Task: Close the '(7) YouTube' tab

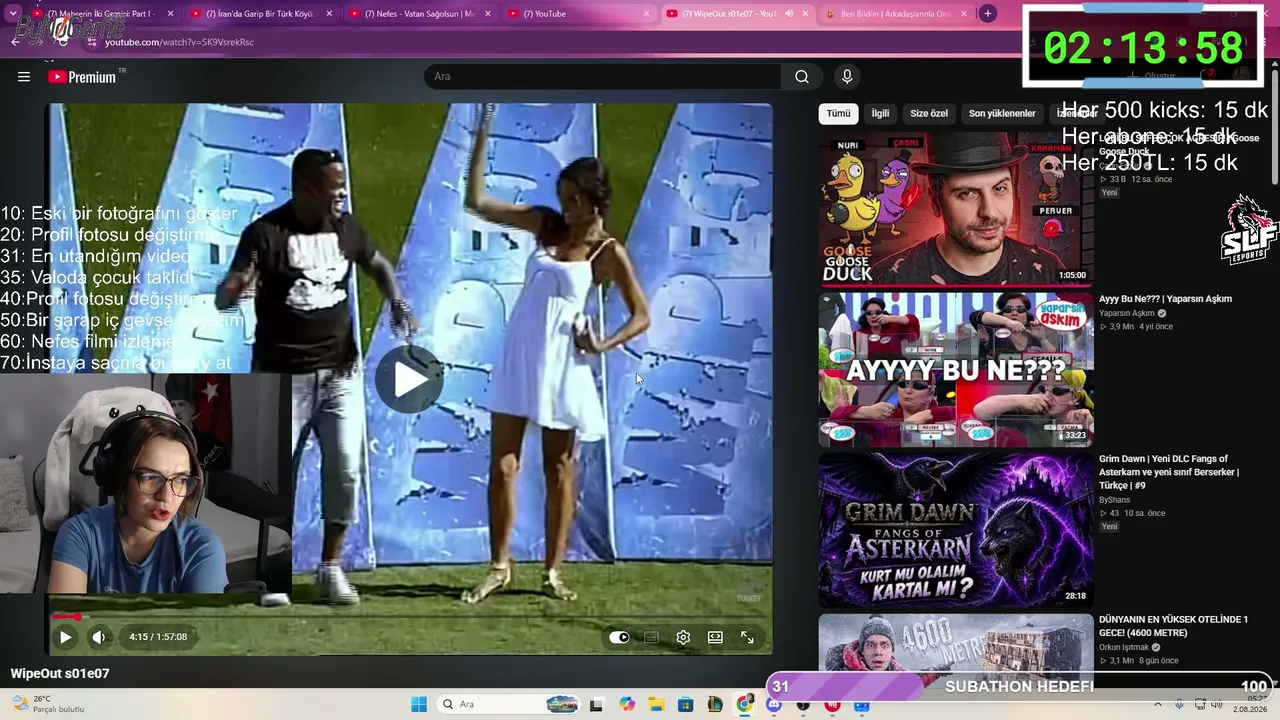Action: point(647,14)
